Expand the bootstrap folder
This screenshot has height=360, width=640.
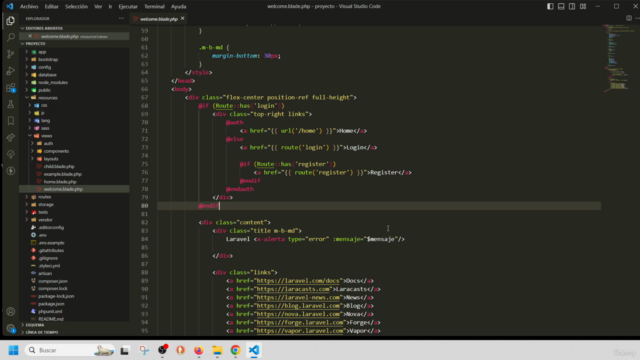(x=48, y=60)
